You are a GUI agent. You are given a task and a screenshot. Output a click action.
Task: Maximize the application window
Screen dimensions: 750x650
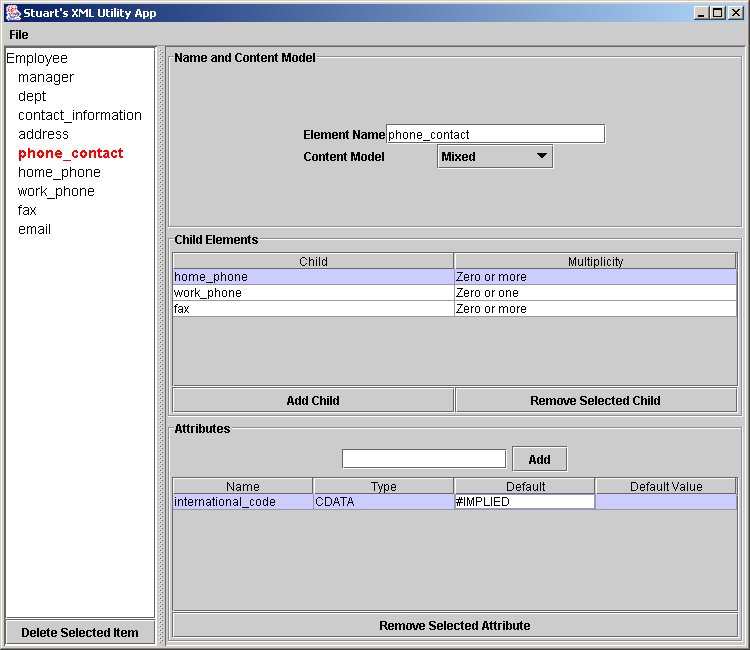tap(718, 13)
